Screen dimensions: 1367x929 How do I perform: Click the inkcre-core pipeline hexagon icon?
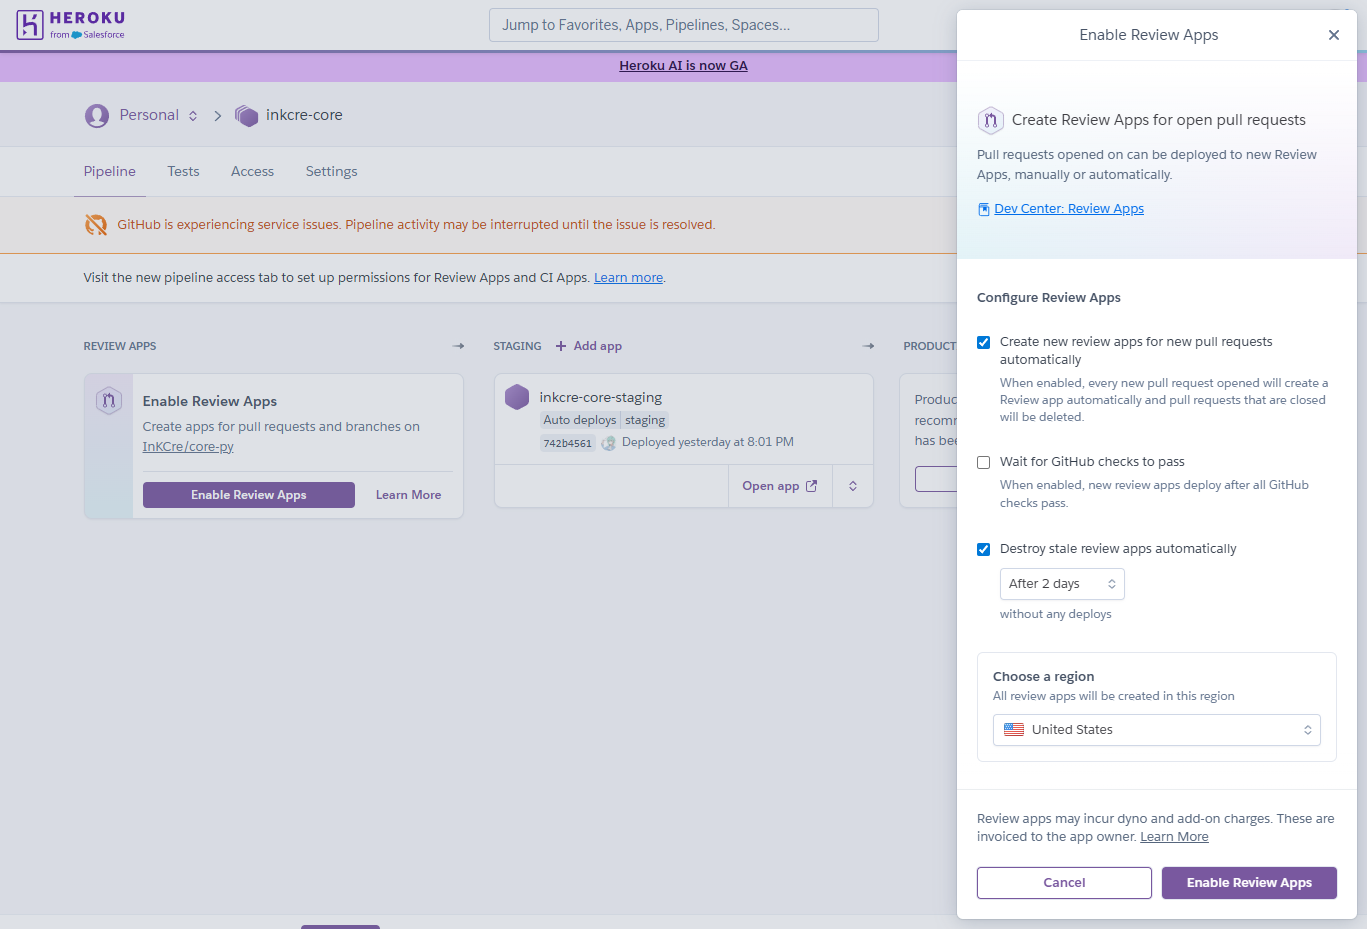[246, 116]
